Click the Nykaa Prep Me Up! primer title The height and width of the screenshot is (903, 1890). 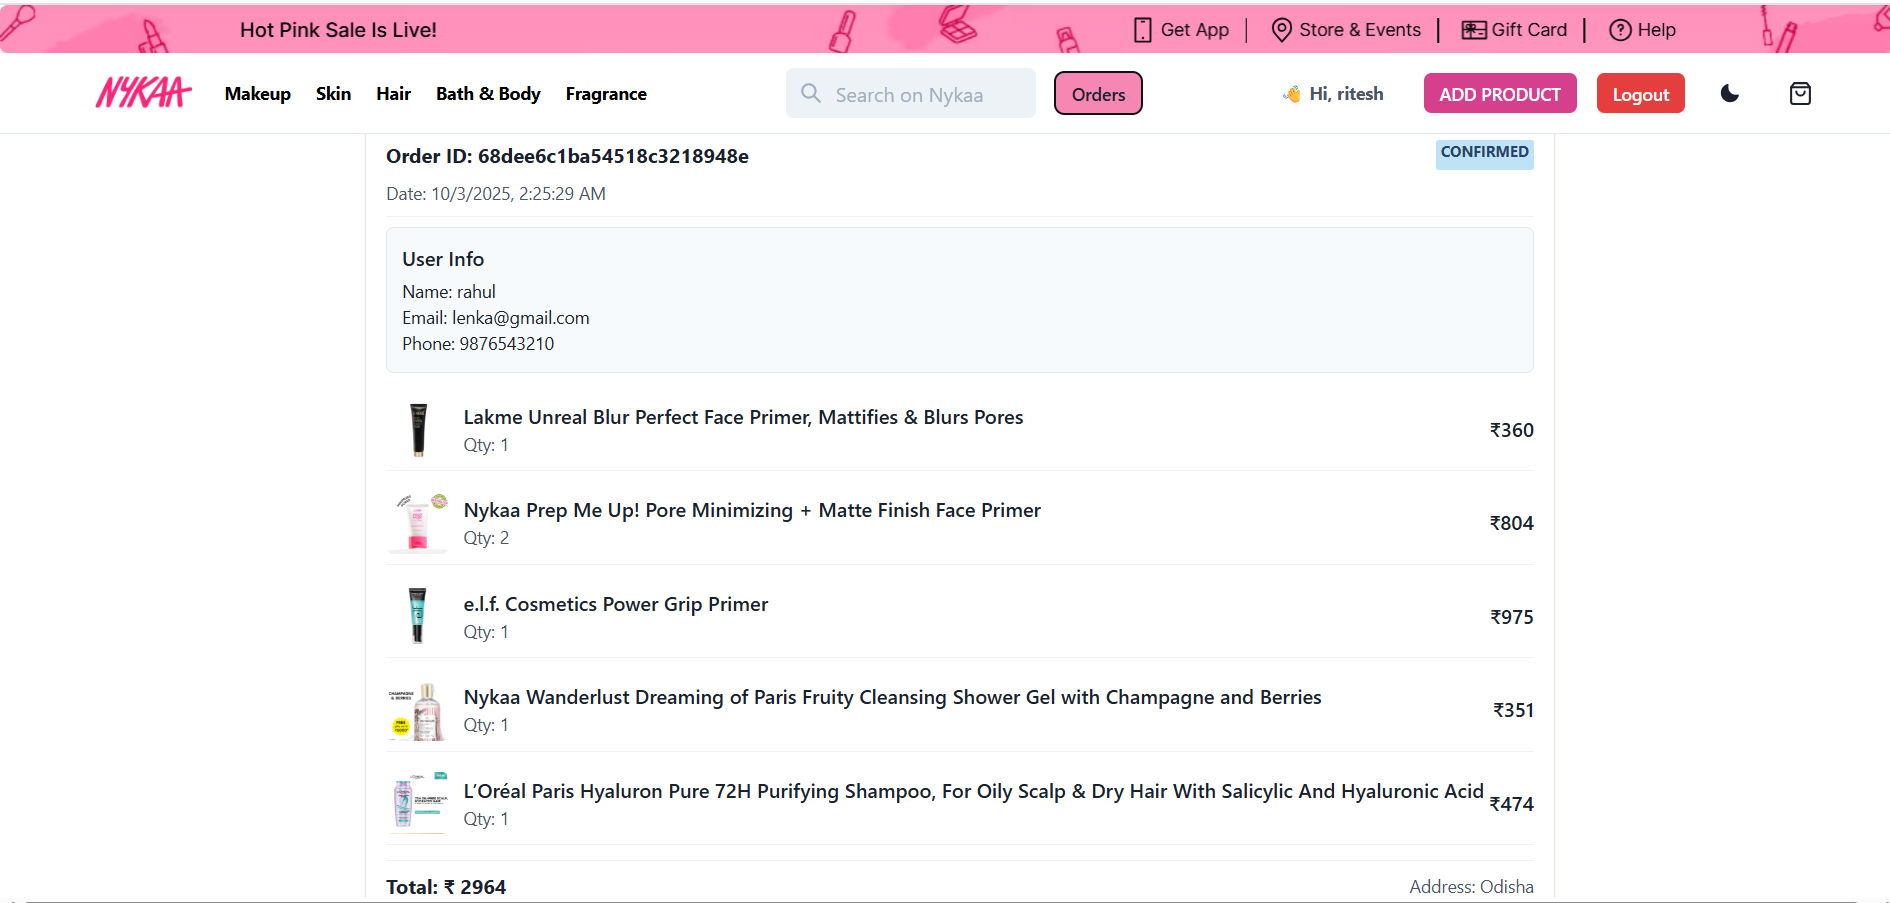pos(752,510)
